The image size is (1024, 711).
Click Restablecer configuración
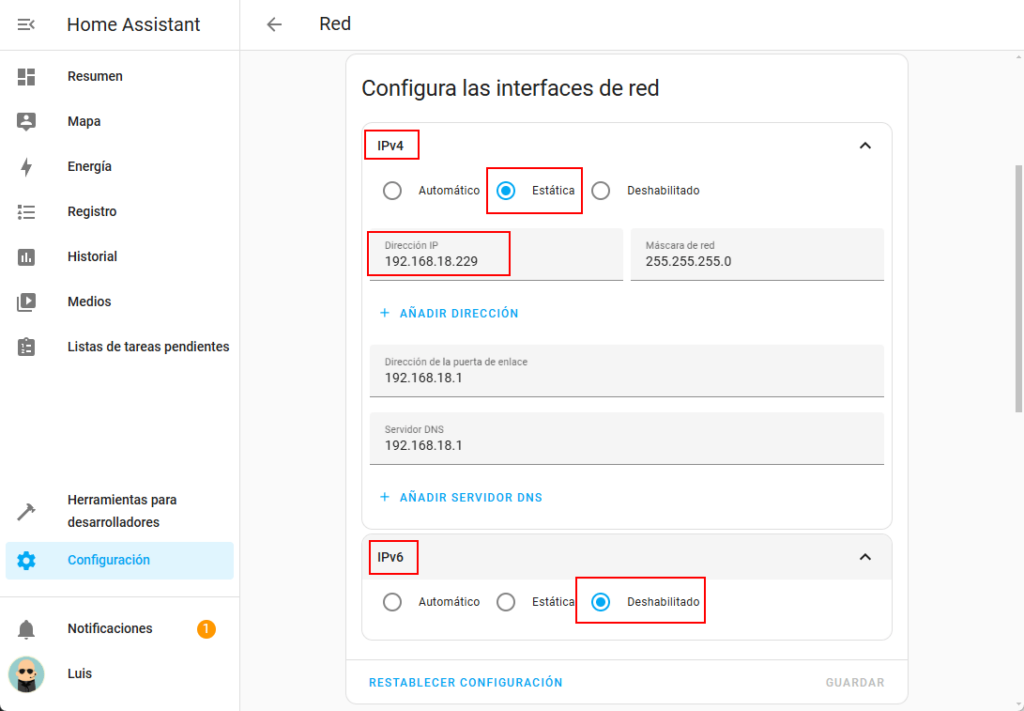click(465, 682)
